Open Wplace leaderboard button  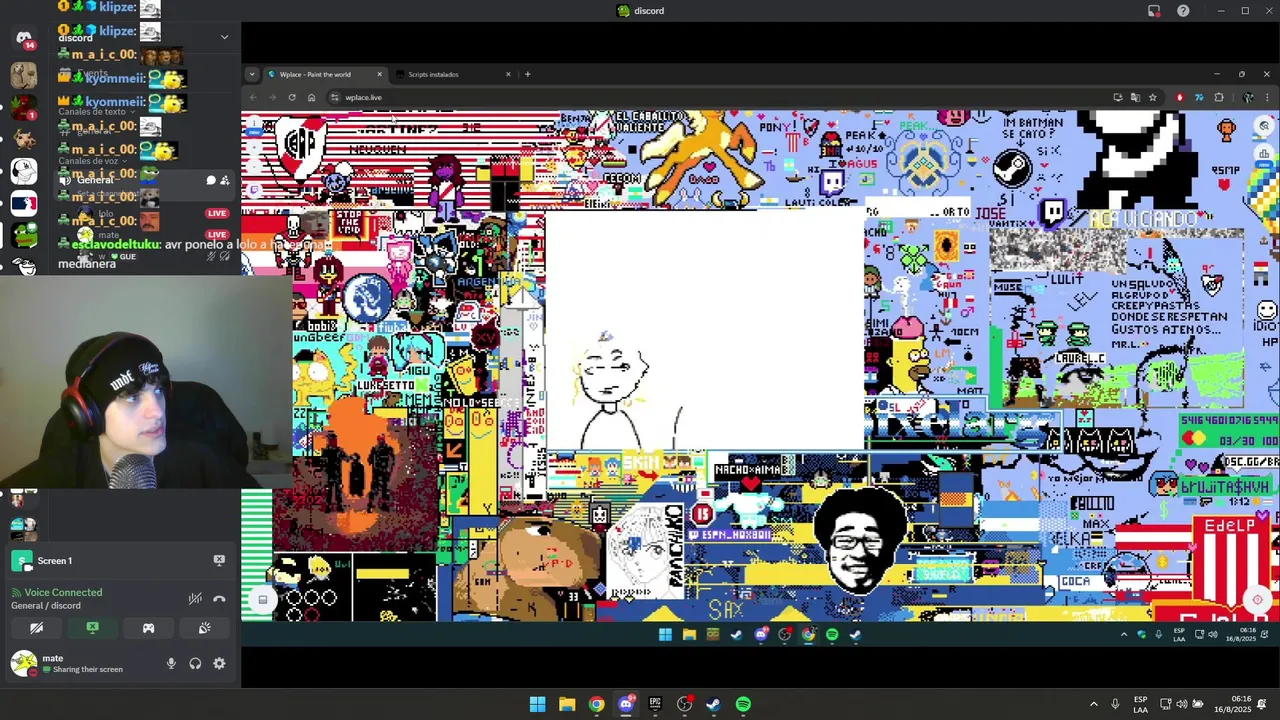[1265, 154]
